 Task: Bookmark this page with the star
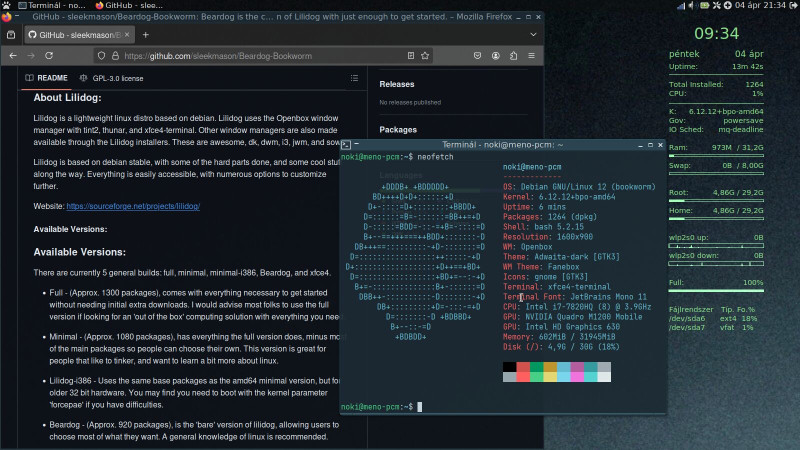(x=425, y=56)
